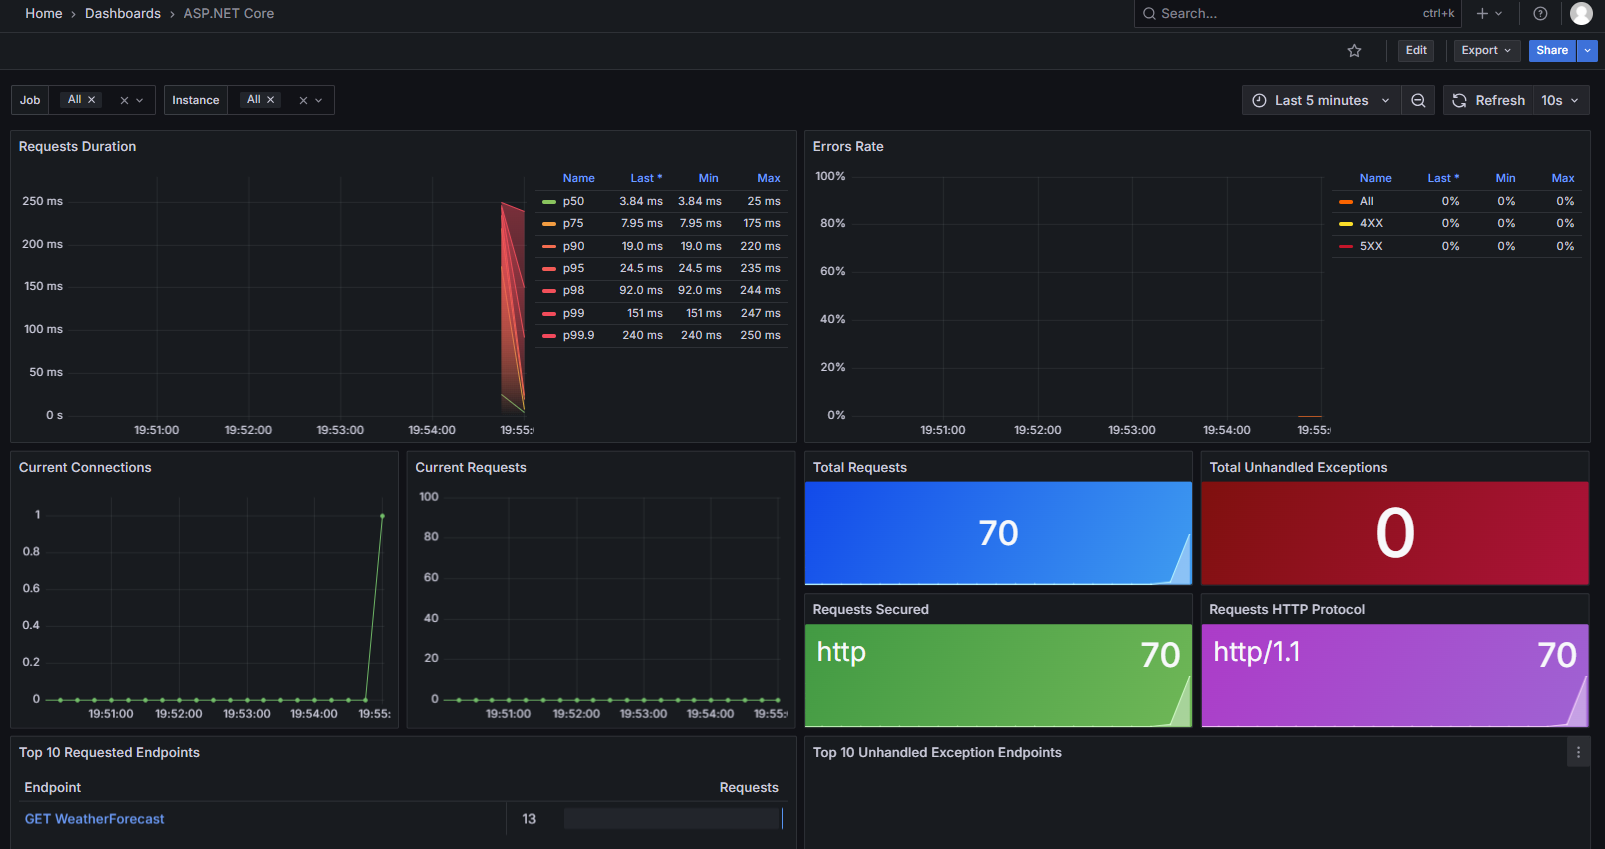Click the 13 requests value cell
Screen dimensions: 1605x849
click(529, 819)
